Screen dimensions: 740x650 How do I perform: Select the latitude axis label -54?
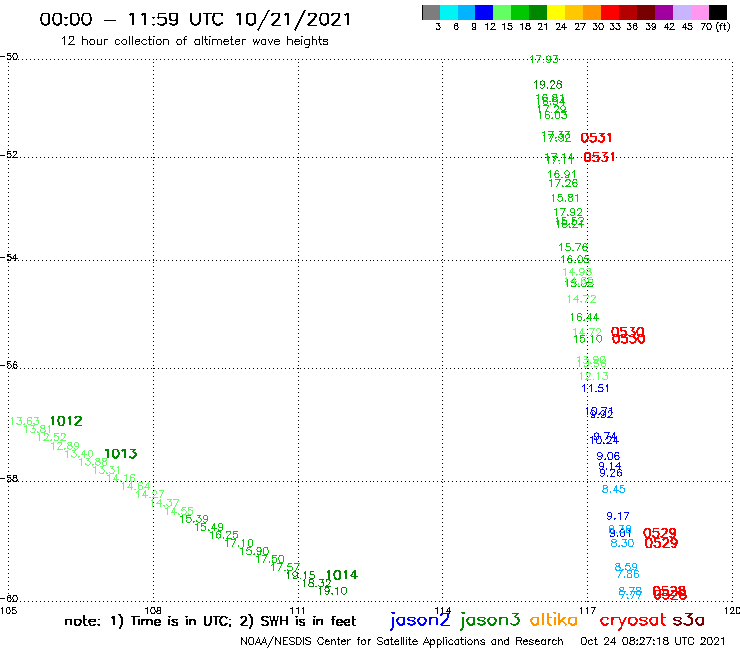[9, 257]
